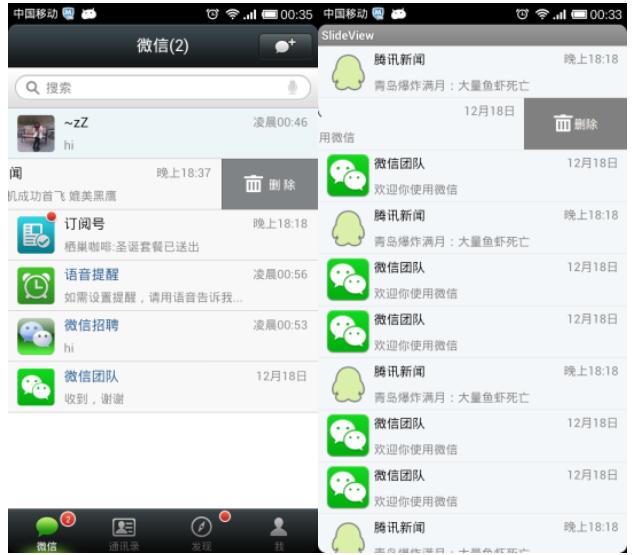Open the 微信招聘 conversation title
Viewport: 644px width, 555px height.
tap(92, 325)
